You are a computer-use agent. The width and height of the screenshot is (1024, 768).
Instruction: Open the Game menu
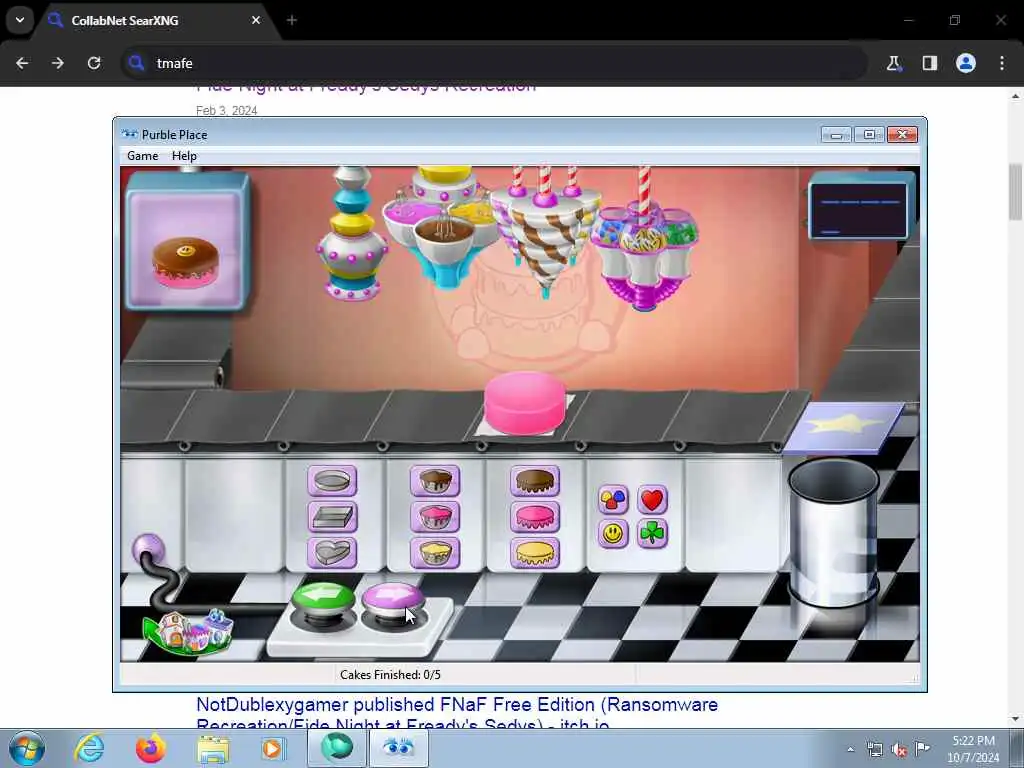(x=142, y=156)
